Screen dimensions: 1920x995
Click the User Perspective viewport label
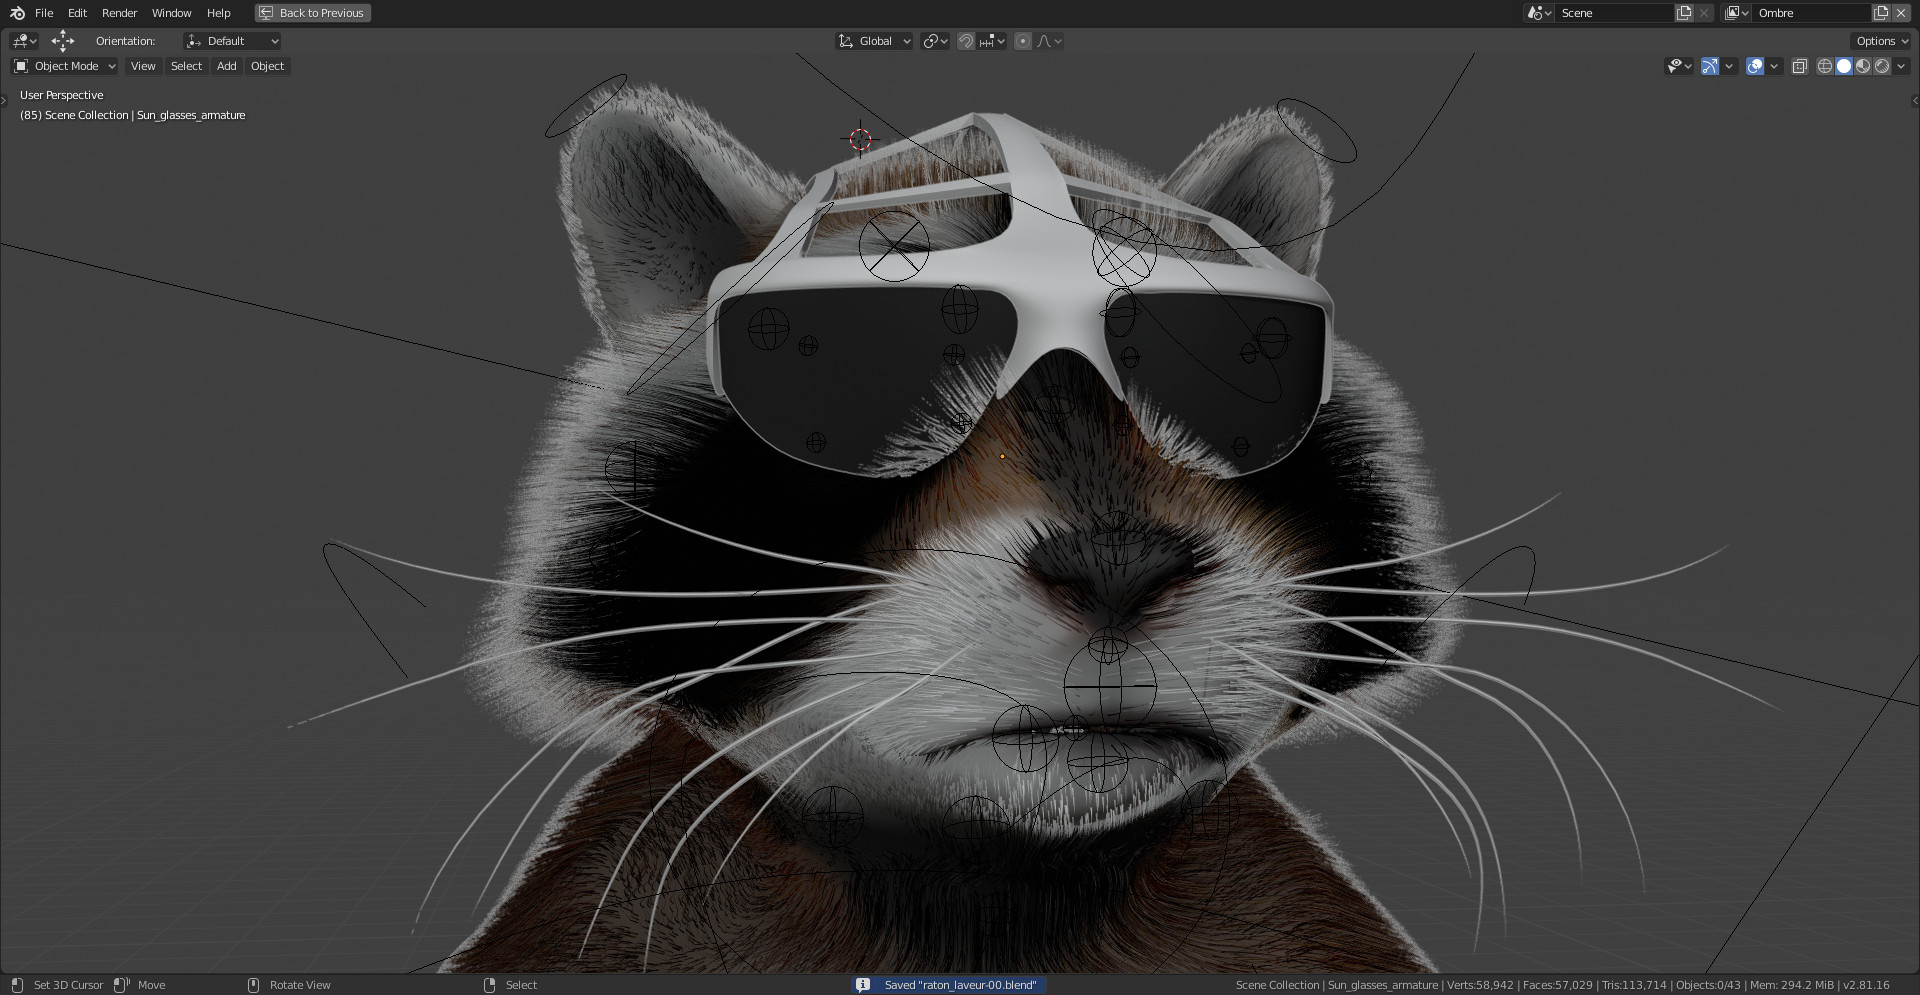62,95
